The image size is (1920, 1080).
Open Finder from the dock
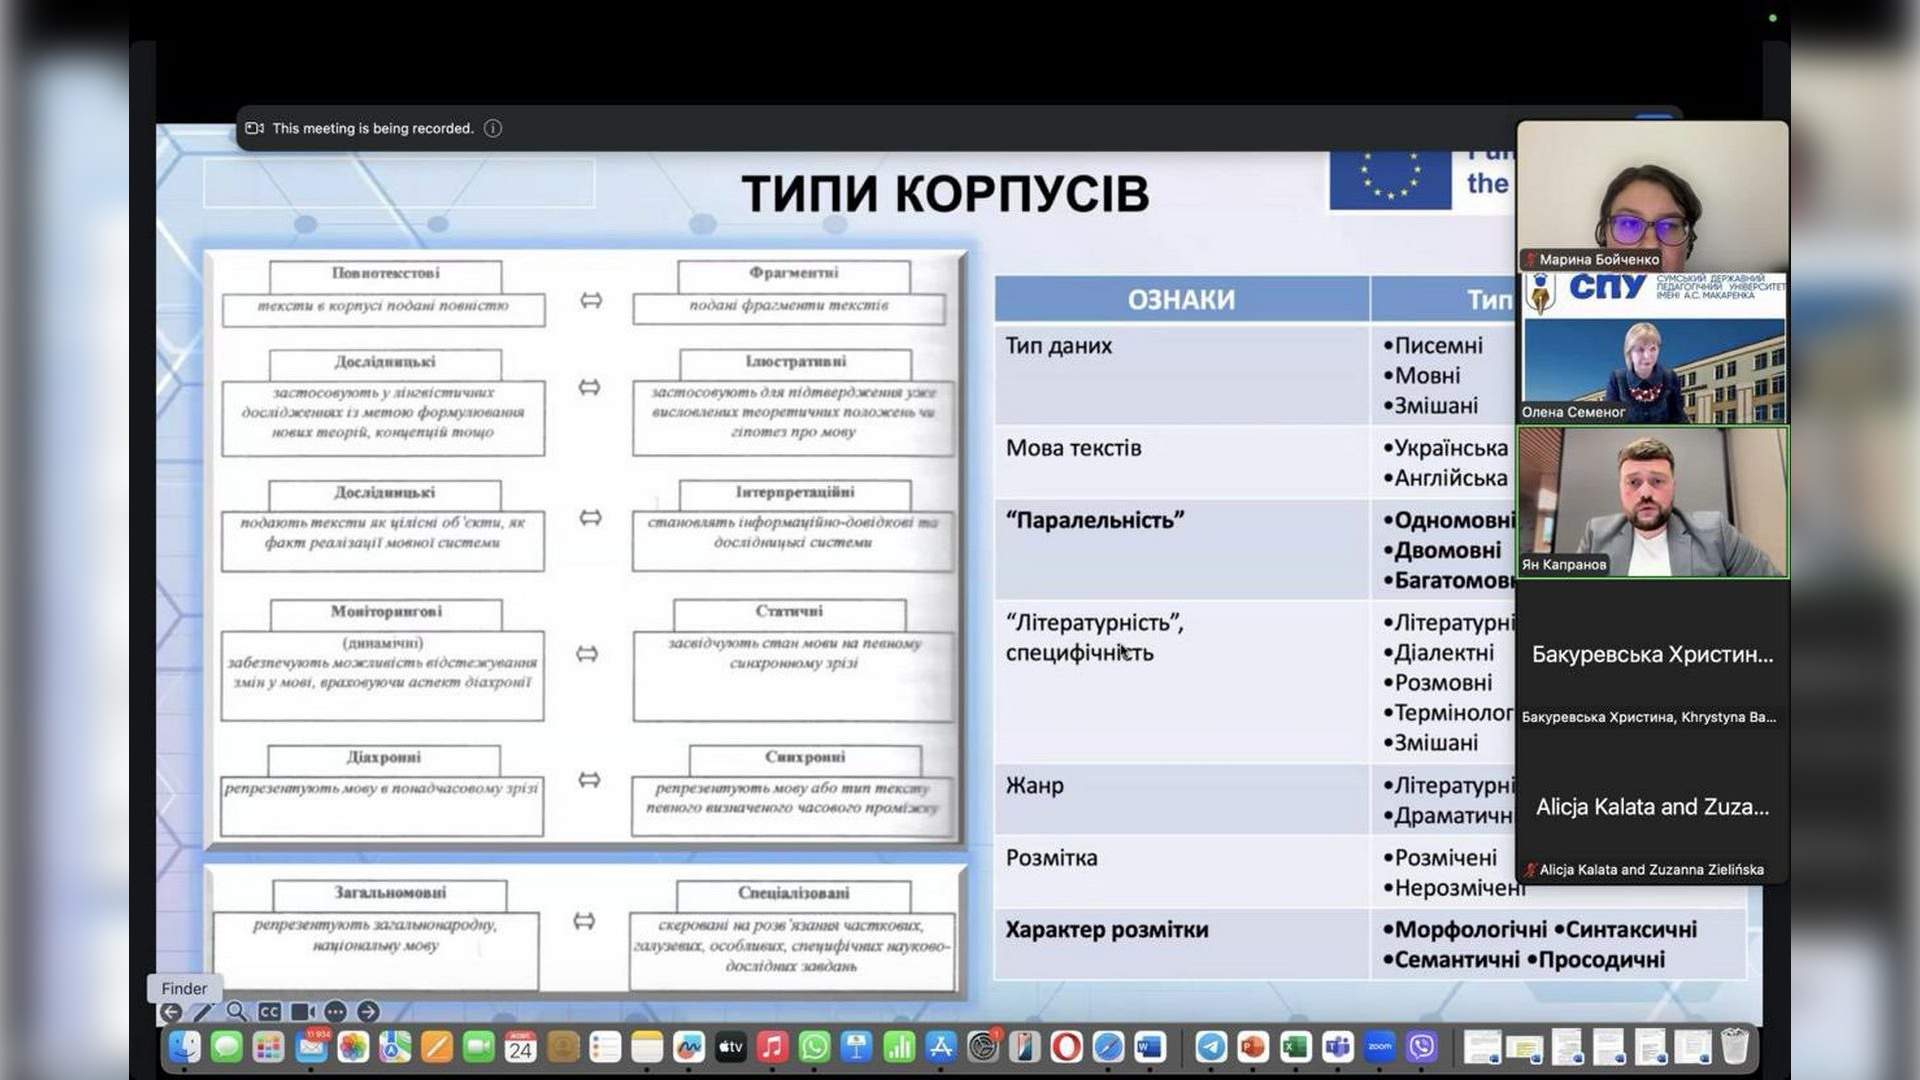click(185, 1047)
